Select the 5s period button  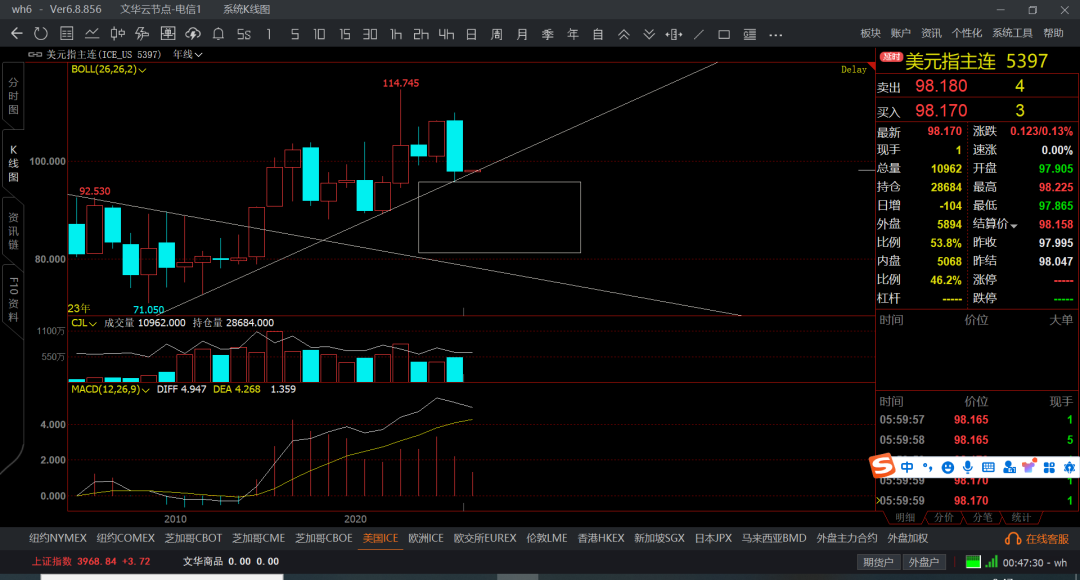244,34
